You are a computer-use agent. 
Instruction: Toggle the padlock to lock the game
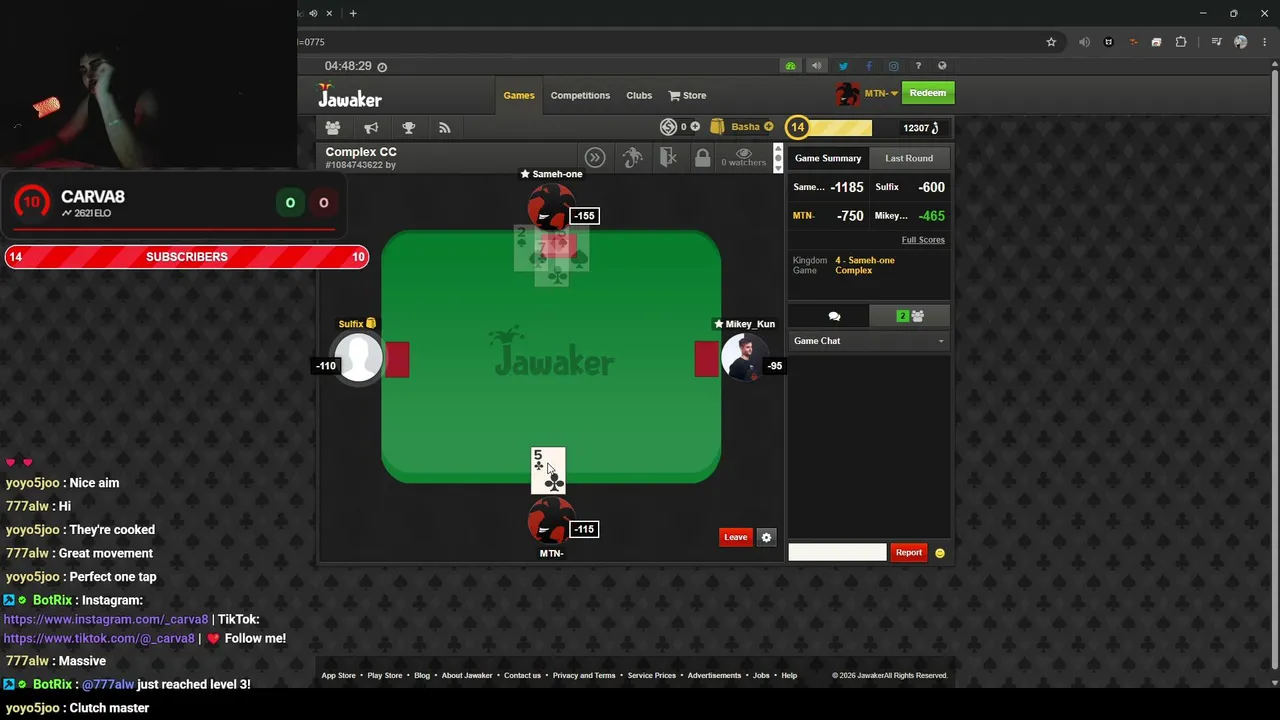pos(702,158)
